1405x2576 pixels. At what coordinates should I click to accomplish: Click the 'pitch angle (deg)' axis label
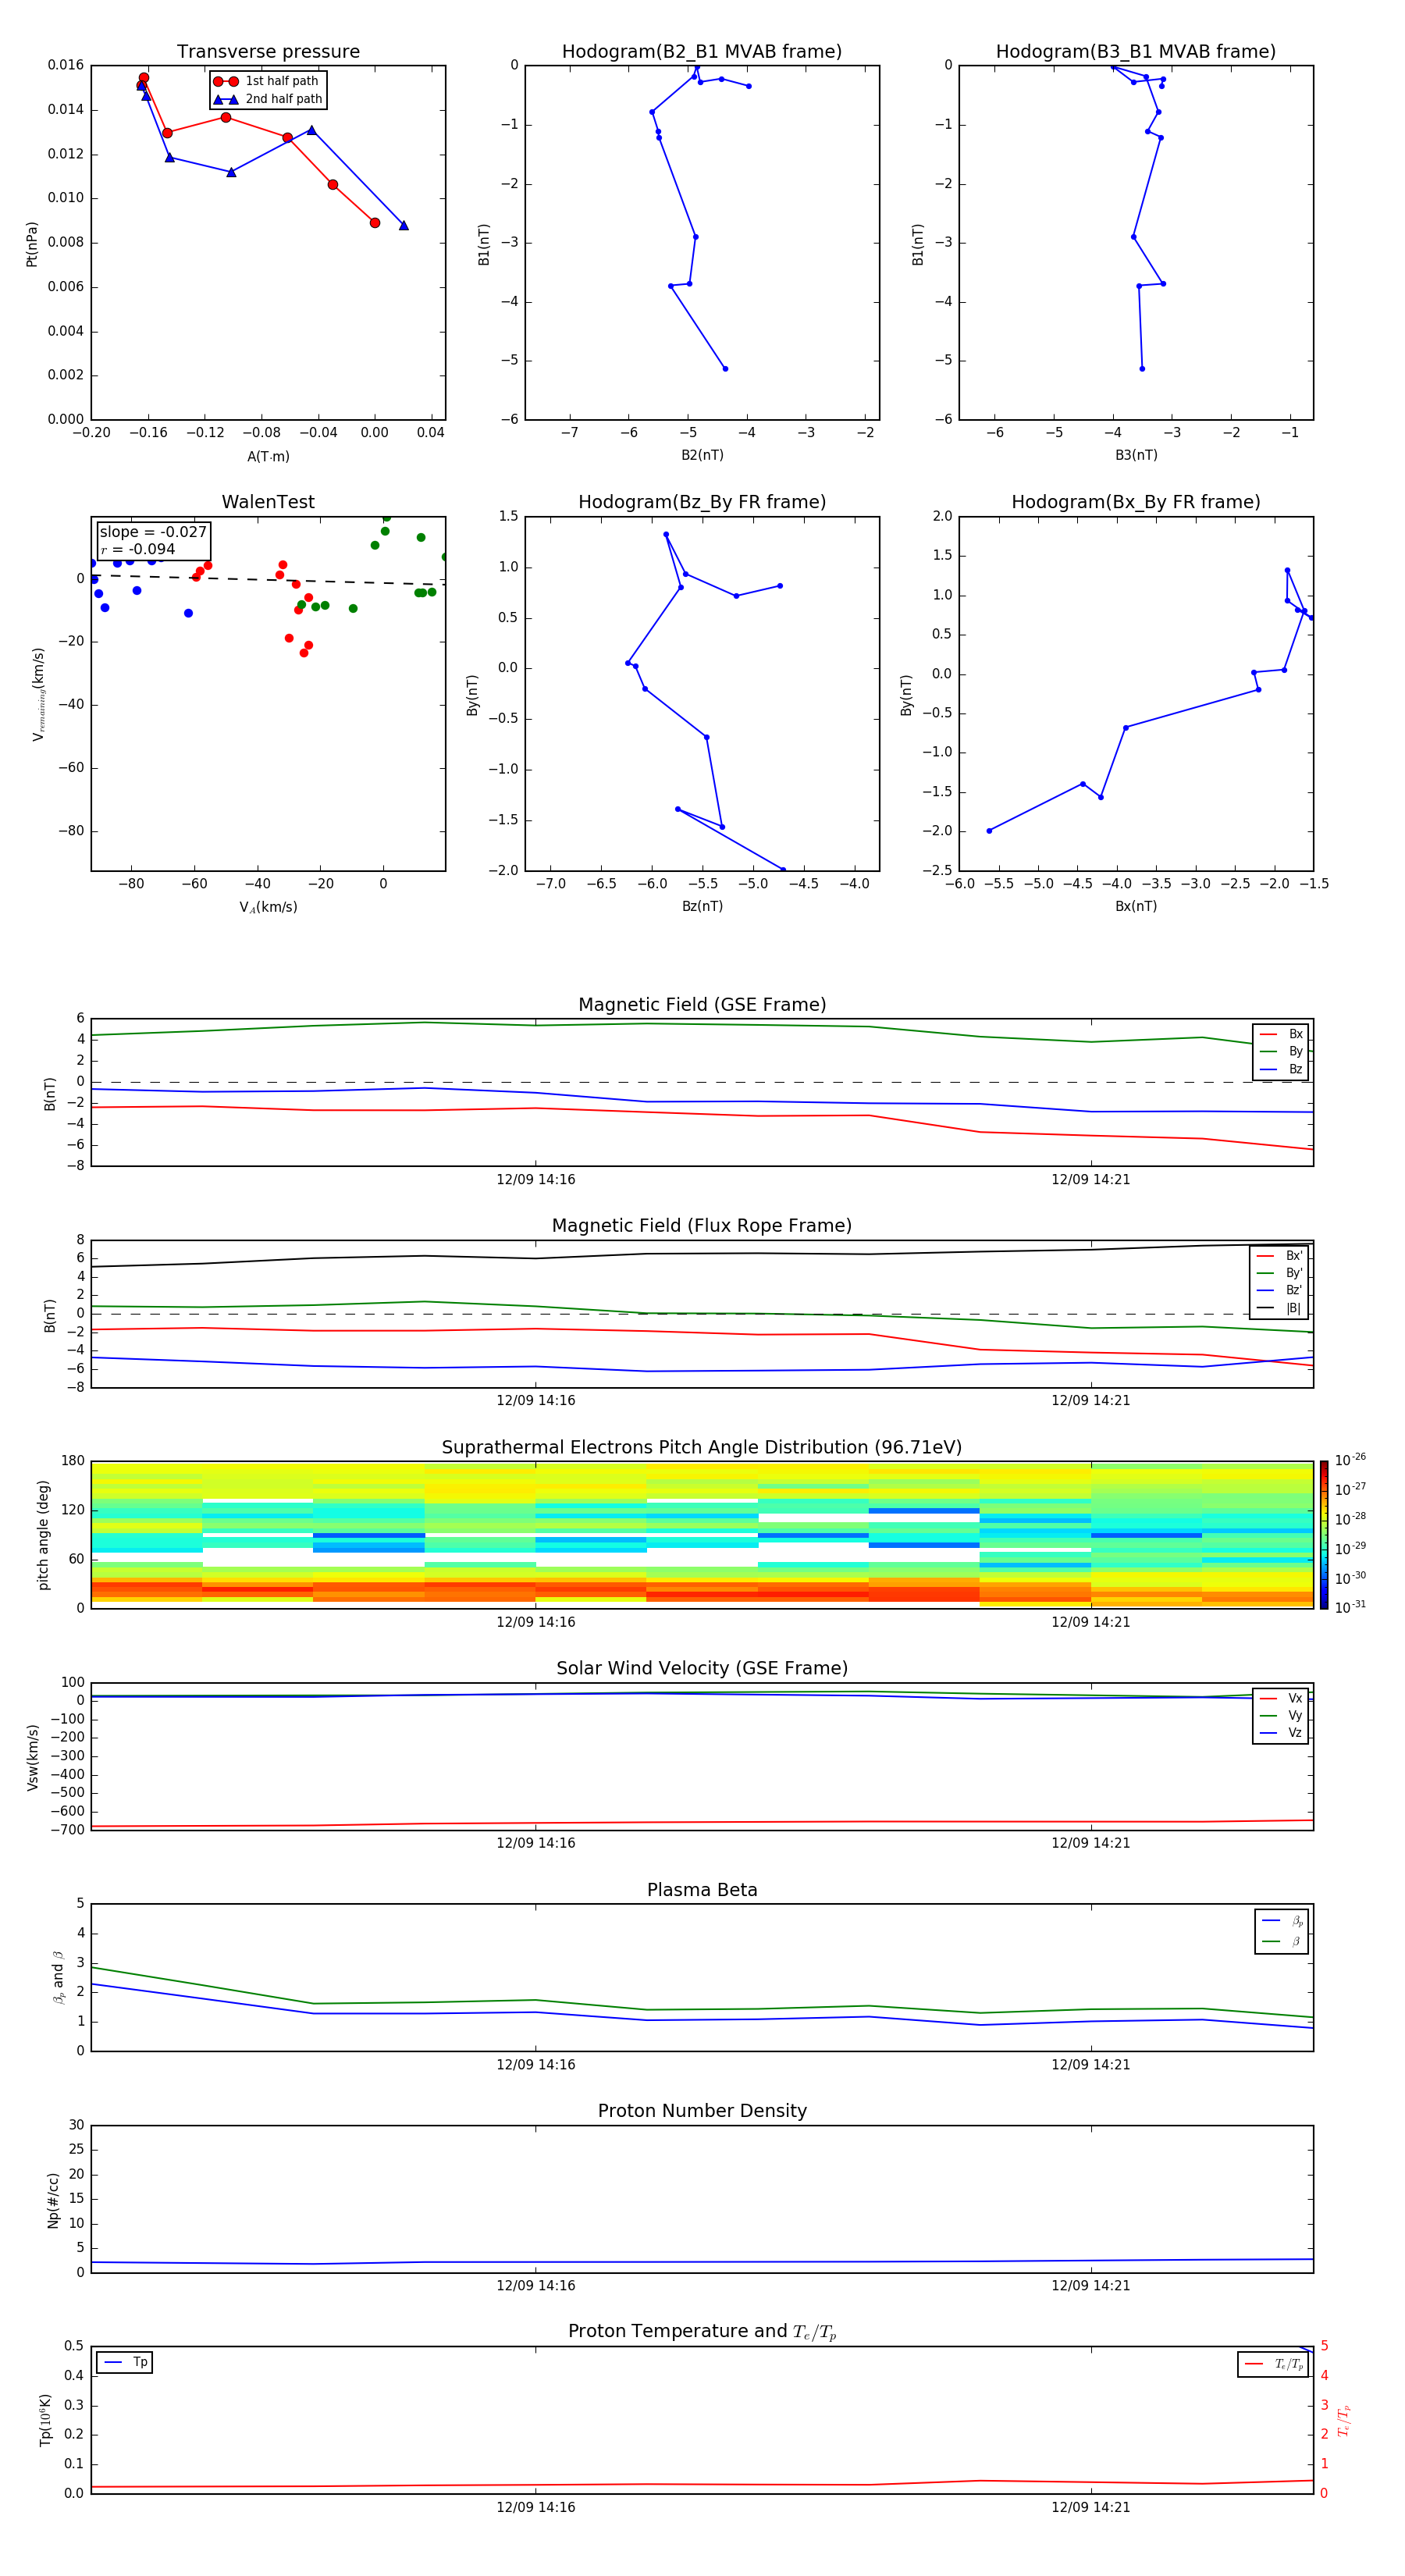click(43, 1535)
